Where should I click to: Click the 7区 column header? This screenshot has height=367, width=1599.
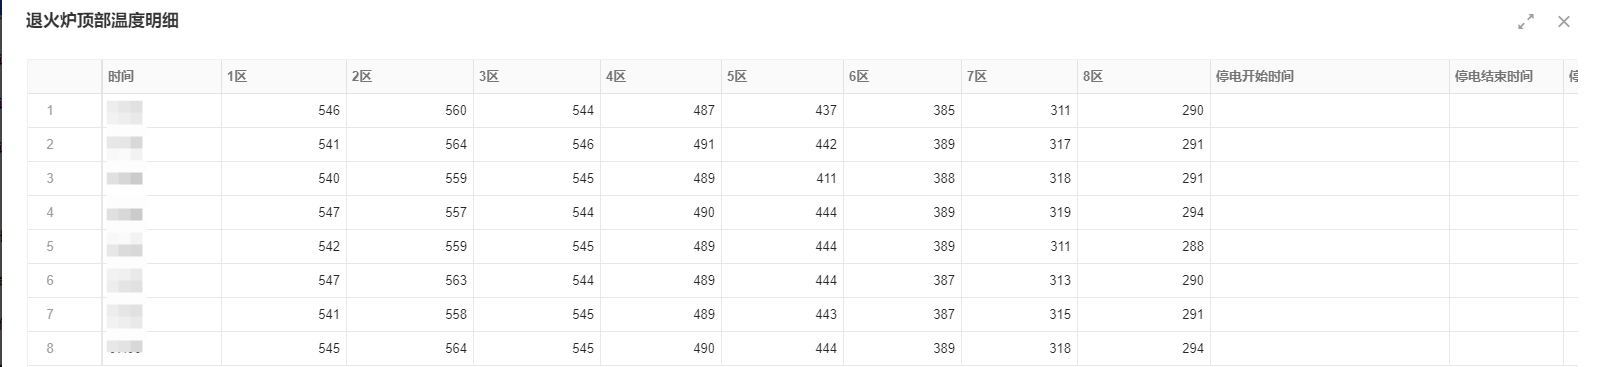1019,77
